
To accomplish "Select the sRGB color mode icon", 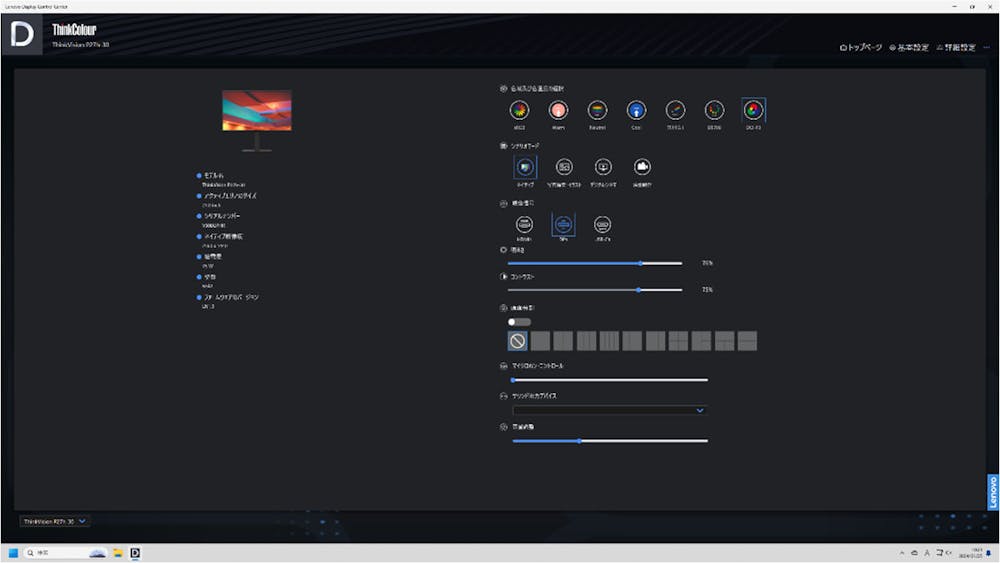I will (519, 110).
